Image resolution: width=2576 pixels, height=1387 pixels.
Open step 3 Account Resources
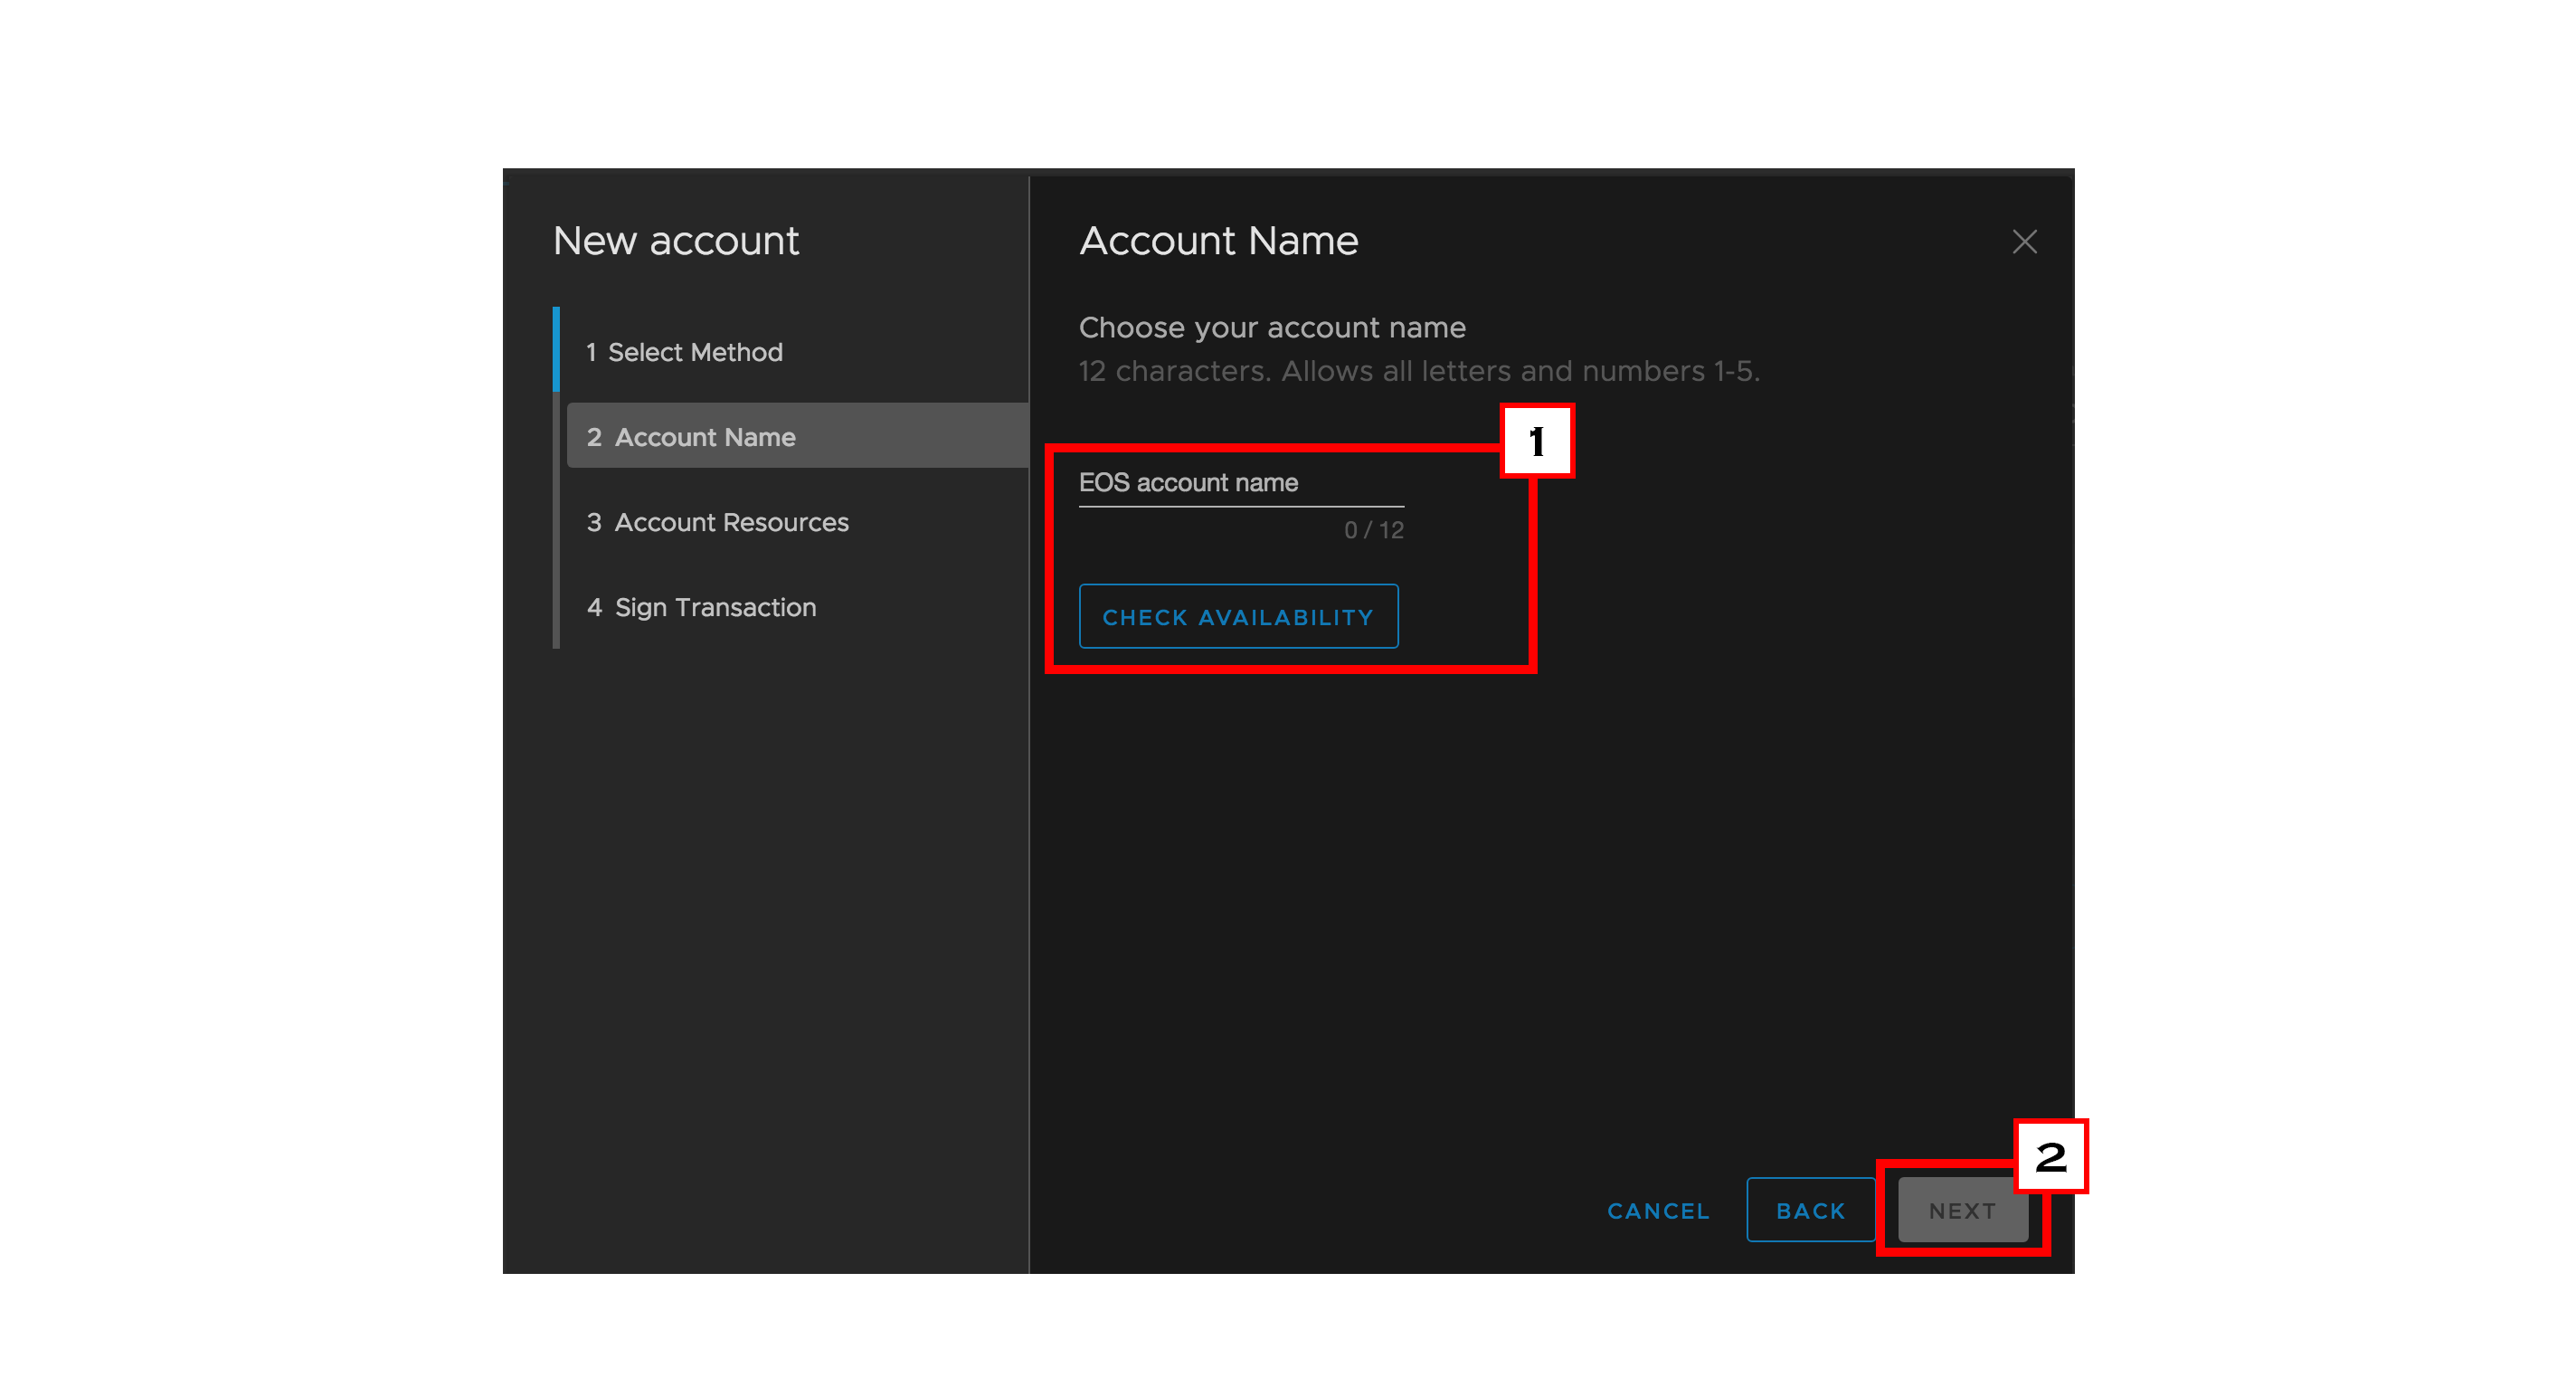pyautogui.click(x=717, y=522)
